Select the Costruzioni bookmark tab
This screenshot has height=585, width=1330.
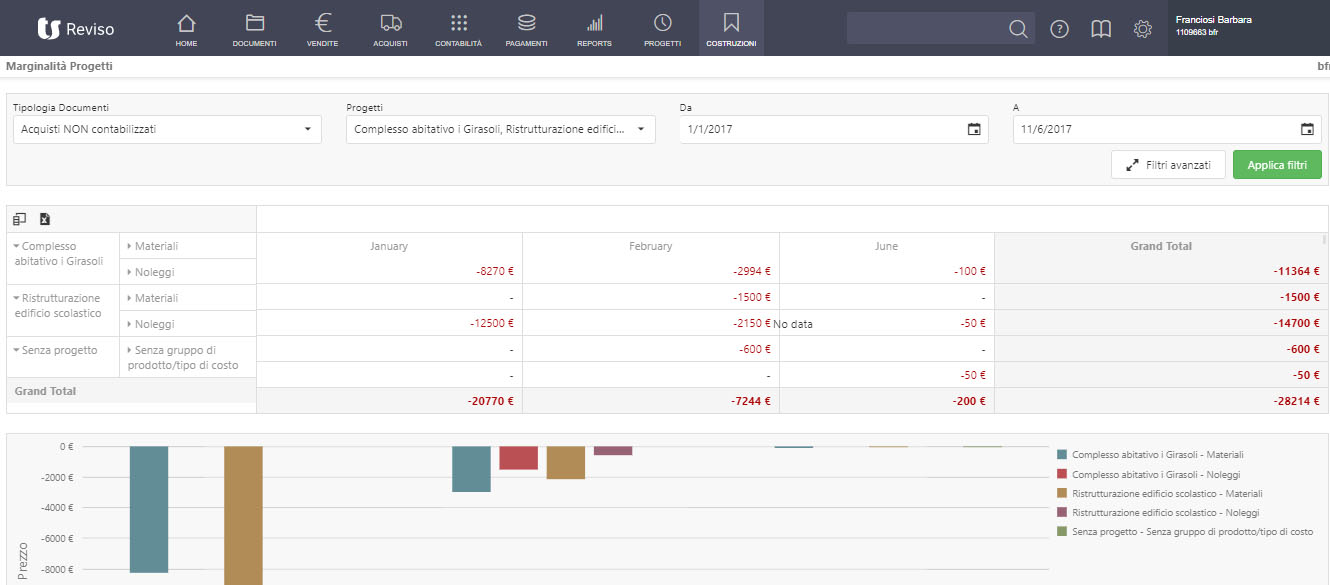coord(731,29)
